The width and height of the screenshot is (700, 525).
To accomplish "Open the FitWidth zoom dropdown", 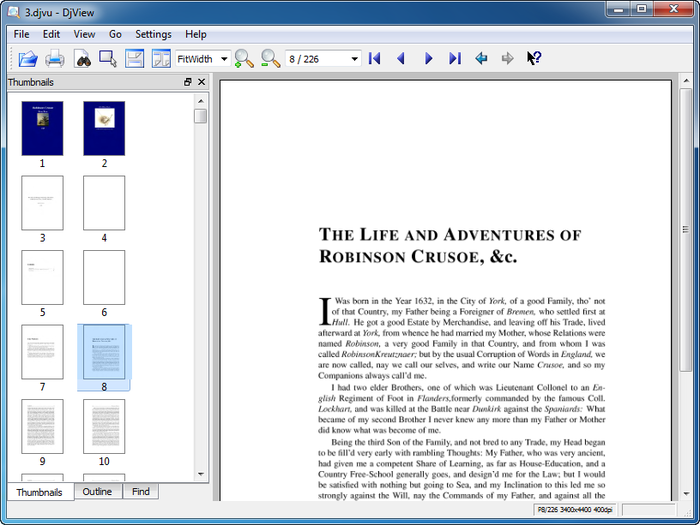I will (x=203, y=59).
